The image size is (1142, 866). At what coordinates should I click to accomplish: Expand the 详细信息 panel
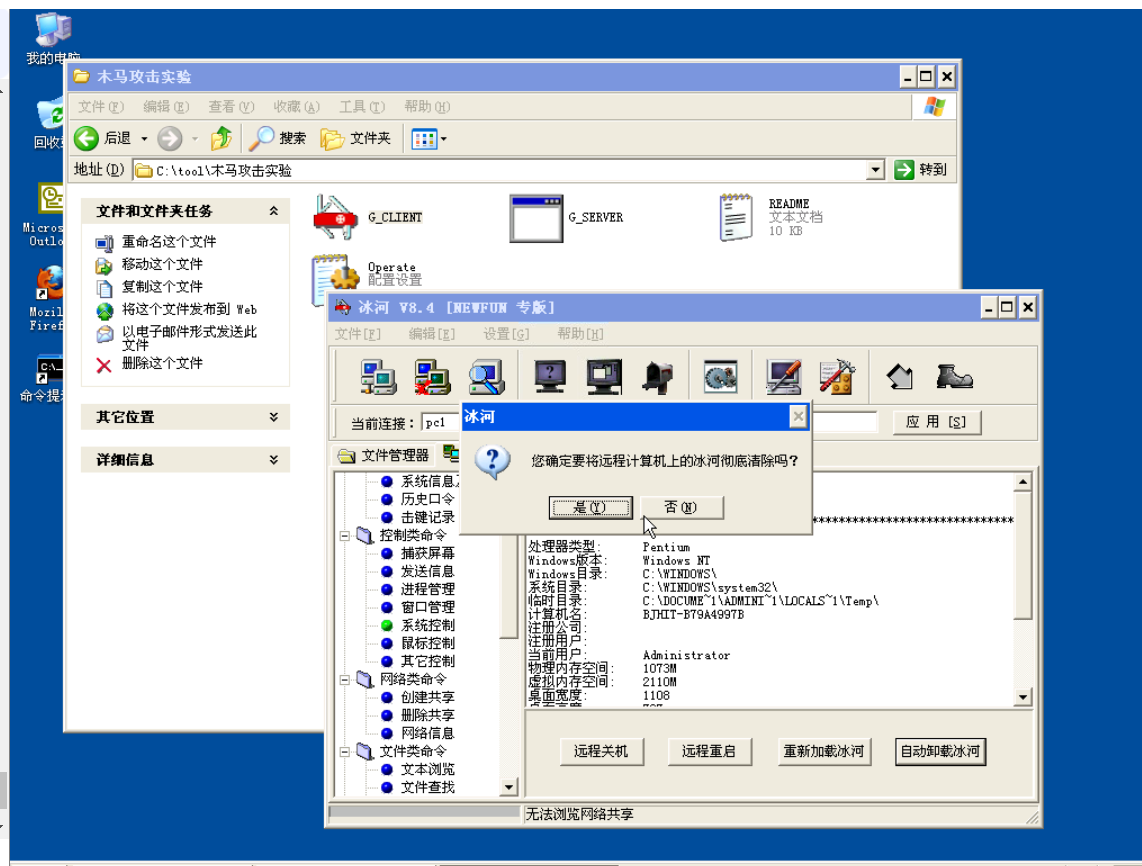[274, 460]
